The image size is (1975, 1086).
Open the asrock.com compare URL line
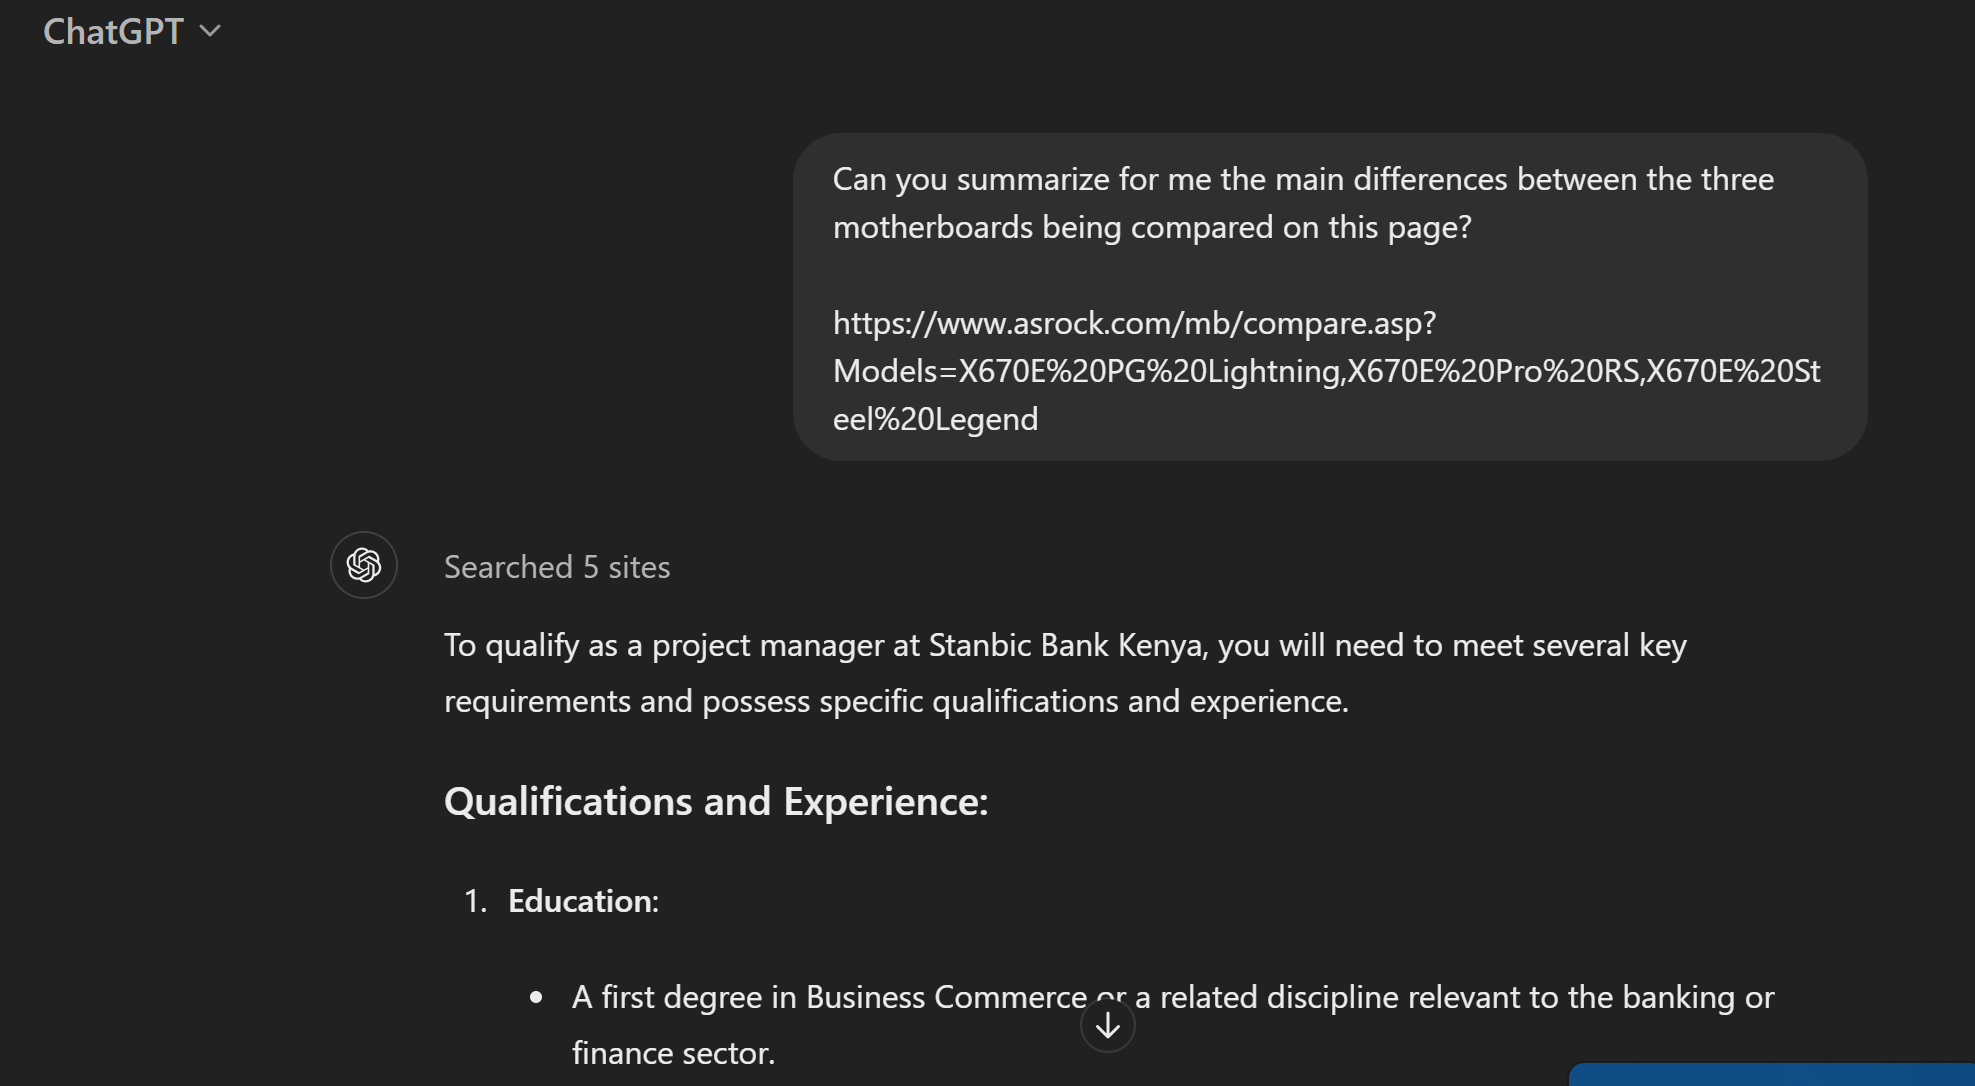pyautogui.click(x=1134, y=323)
